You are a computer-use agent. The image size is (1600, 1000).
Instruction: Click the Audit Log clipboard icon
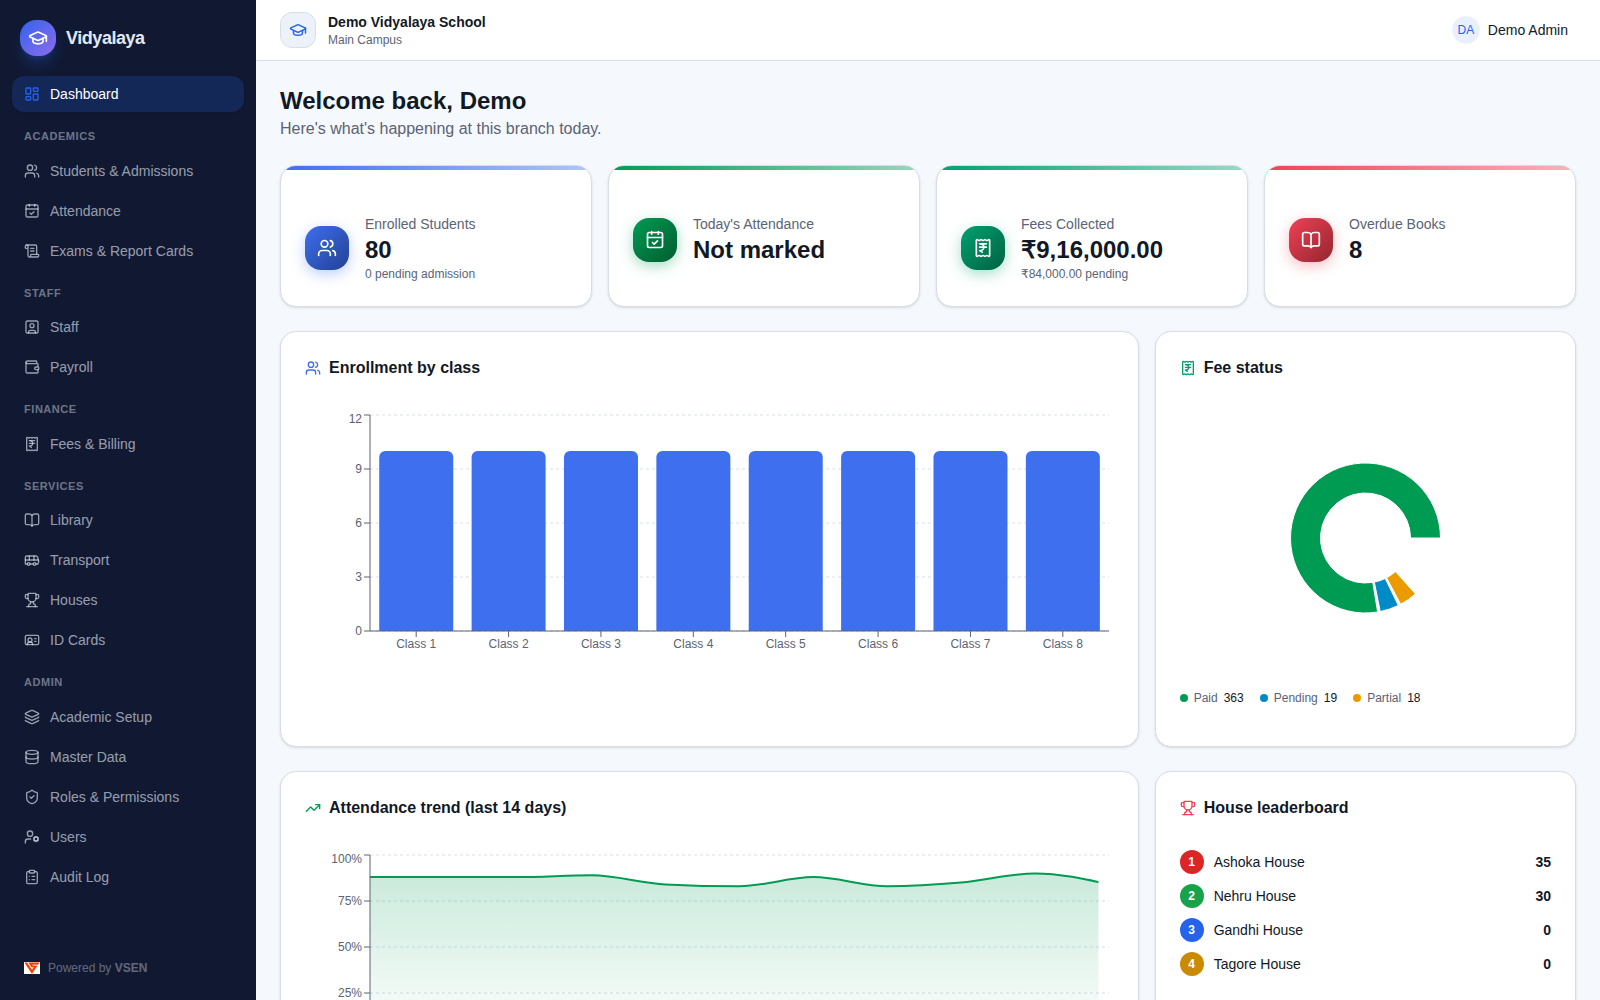pos(32,877)
